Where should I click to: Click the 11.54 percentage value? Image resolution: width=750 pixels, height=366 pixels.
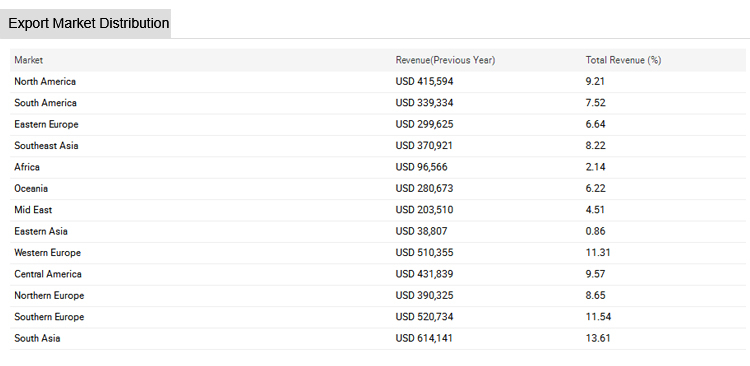598,317
